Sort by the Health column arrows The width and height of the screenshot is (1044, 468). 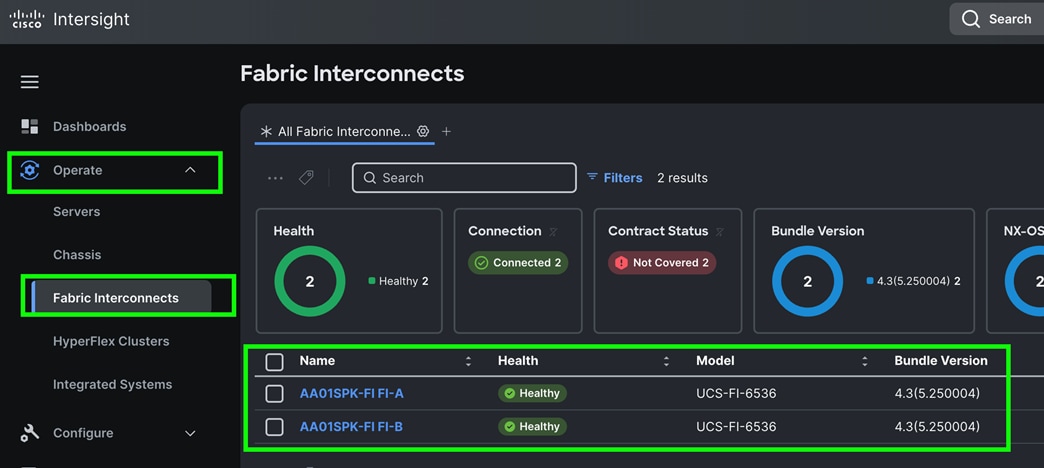666,361
